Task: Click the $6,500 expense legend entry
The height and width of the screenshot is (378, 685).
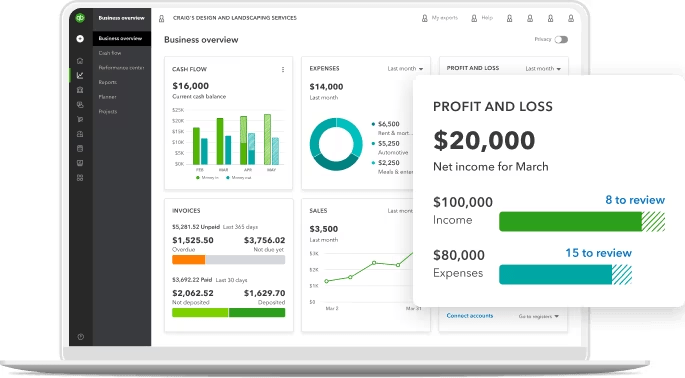Action: pyautogui.click(x=389, y=124)
